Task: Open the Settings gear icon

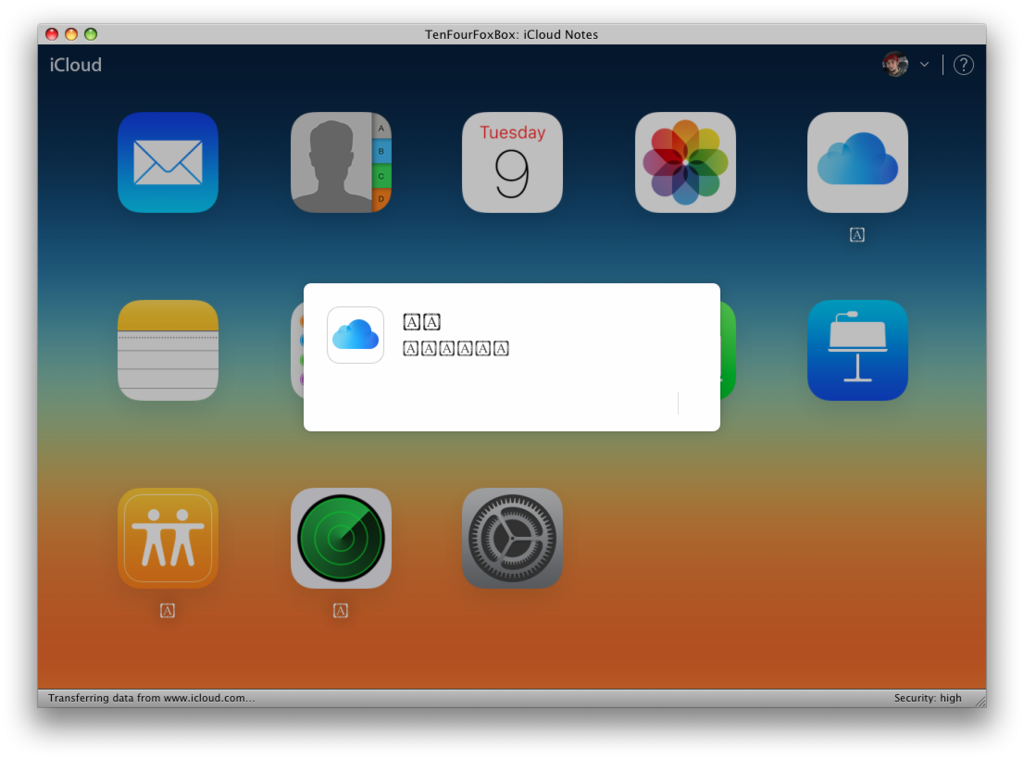Action: click(513, 538)
